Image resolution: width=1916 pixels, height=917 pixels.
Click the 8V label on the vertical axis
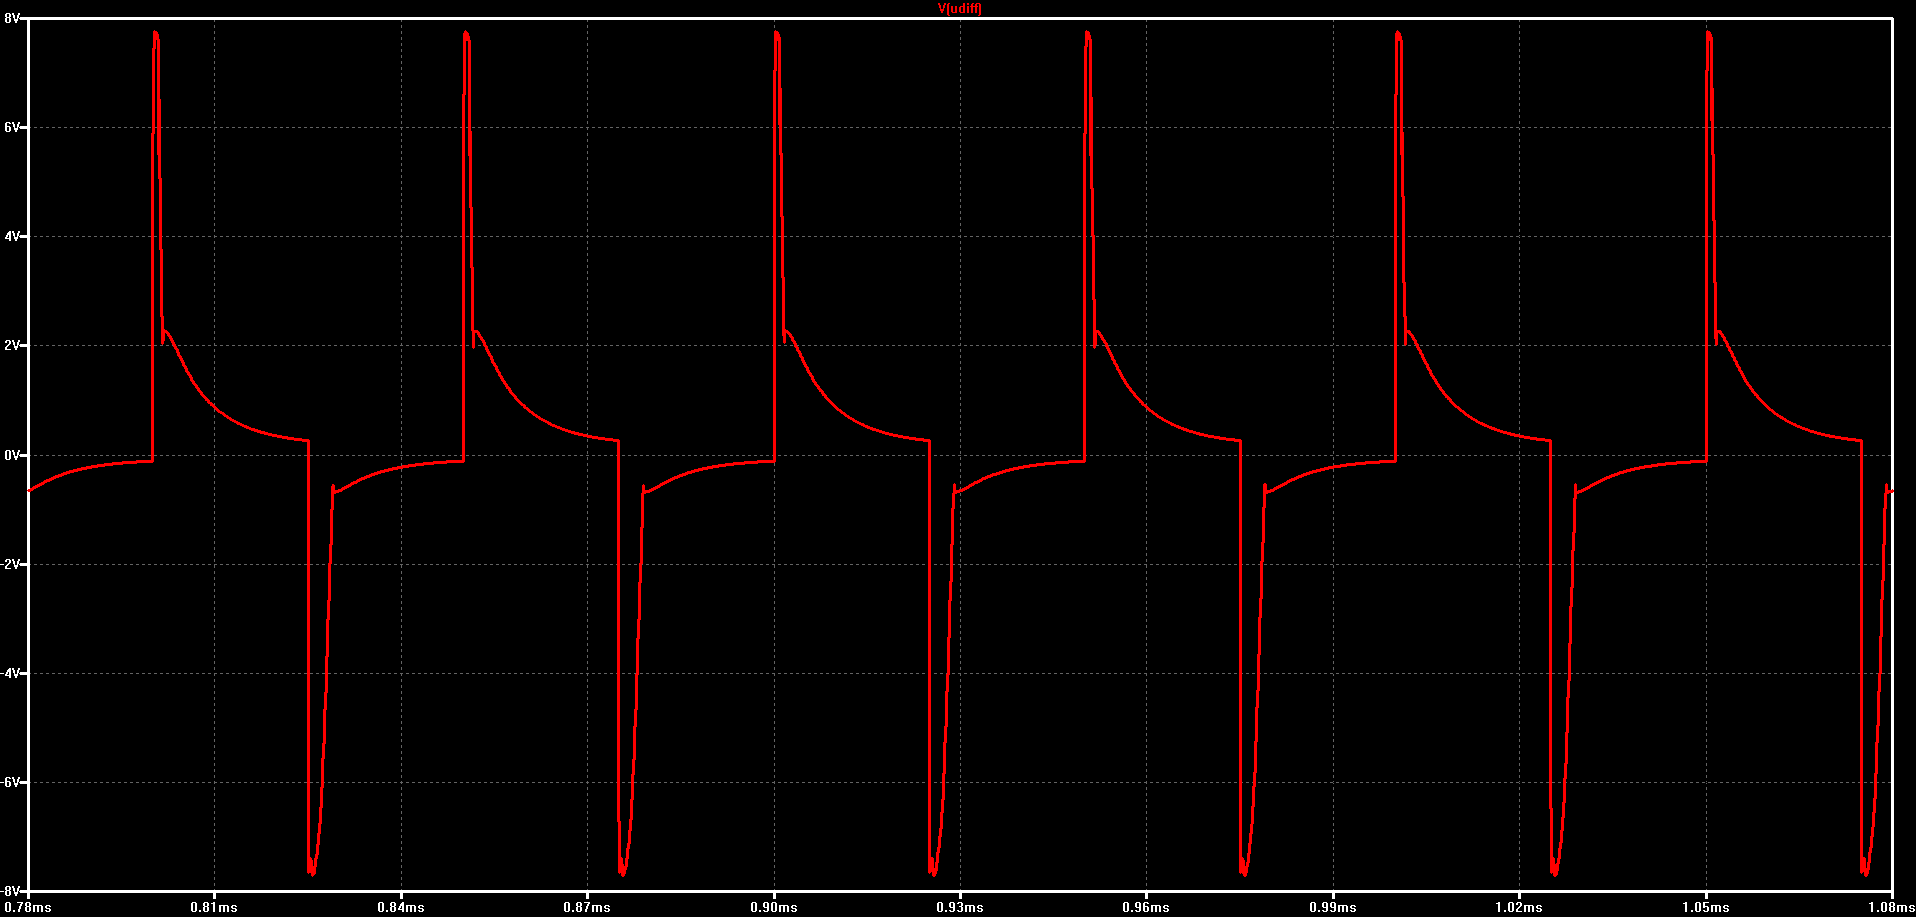(x=11, y=19)
